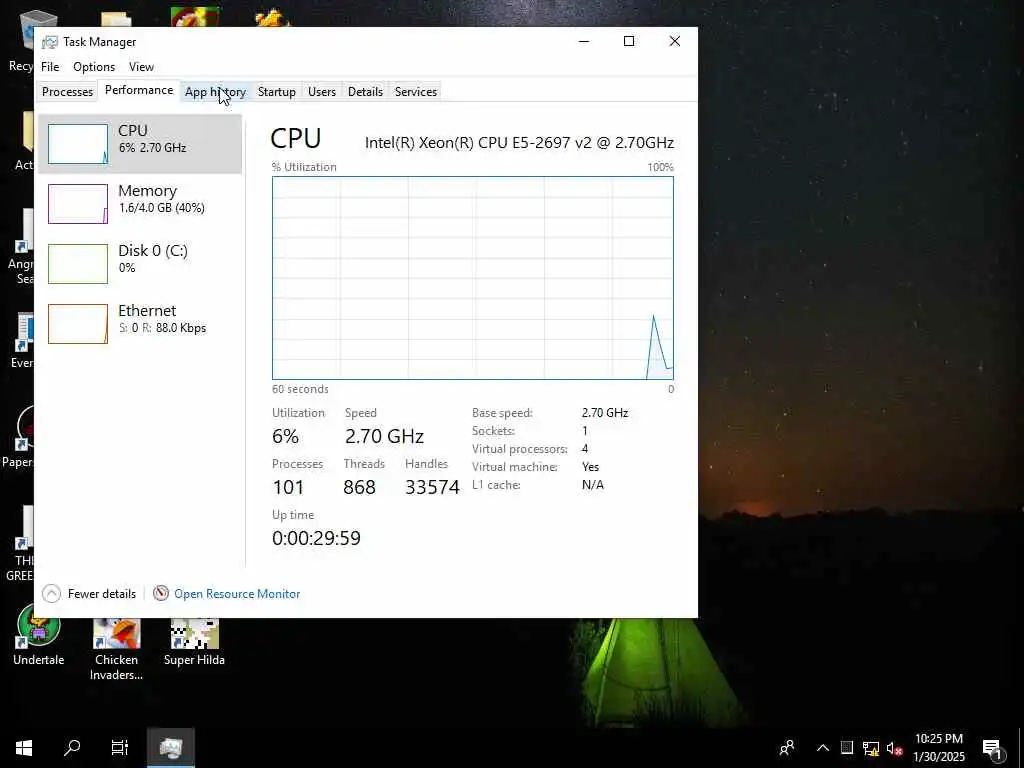Maximize the Task Manager window
The height and width of the screenshot is (768, 1024).
(x=629, y=41)
